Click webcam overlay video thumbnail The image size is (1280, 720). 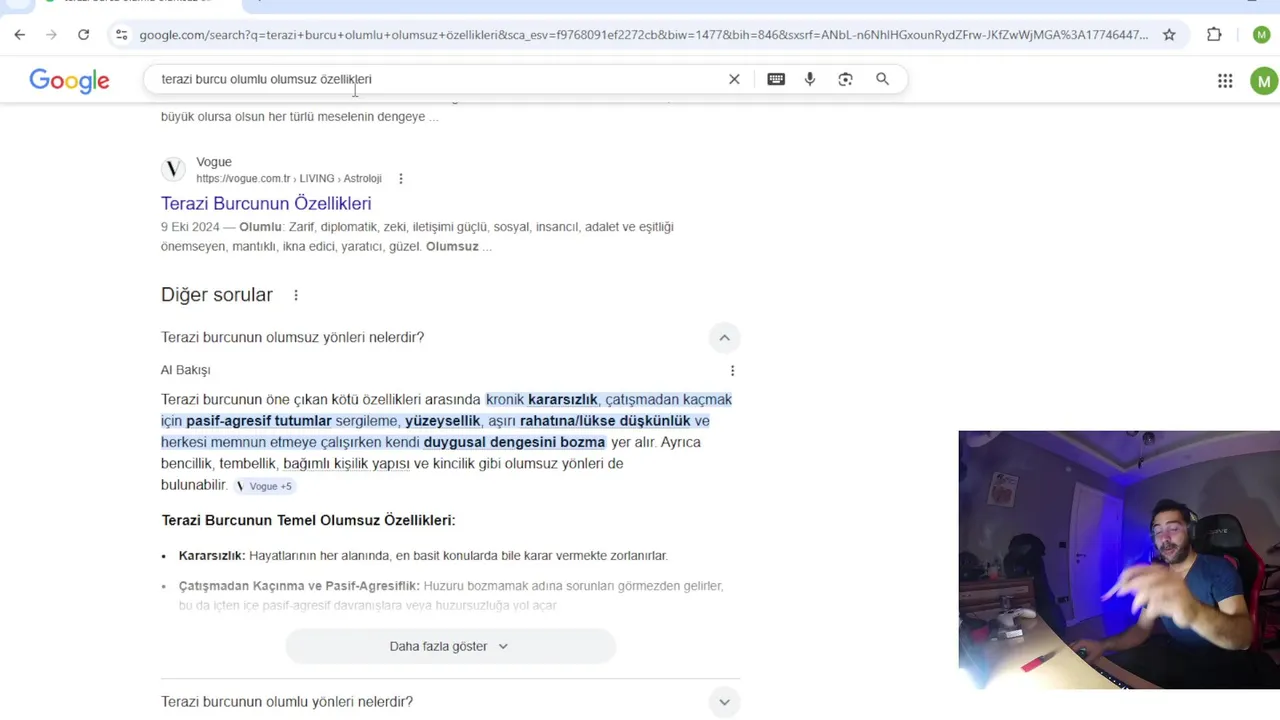point(1119,560)
